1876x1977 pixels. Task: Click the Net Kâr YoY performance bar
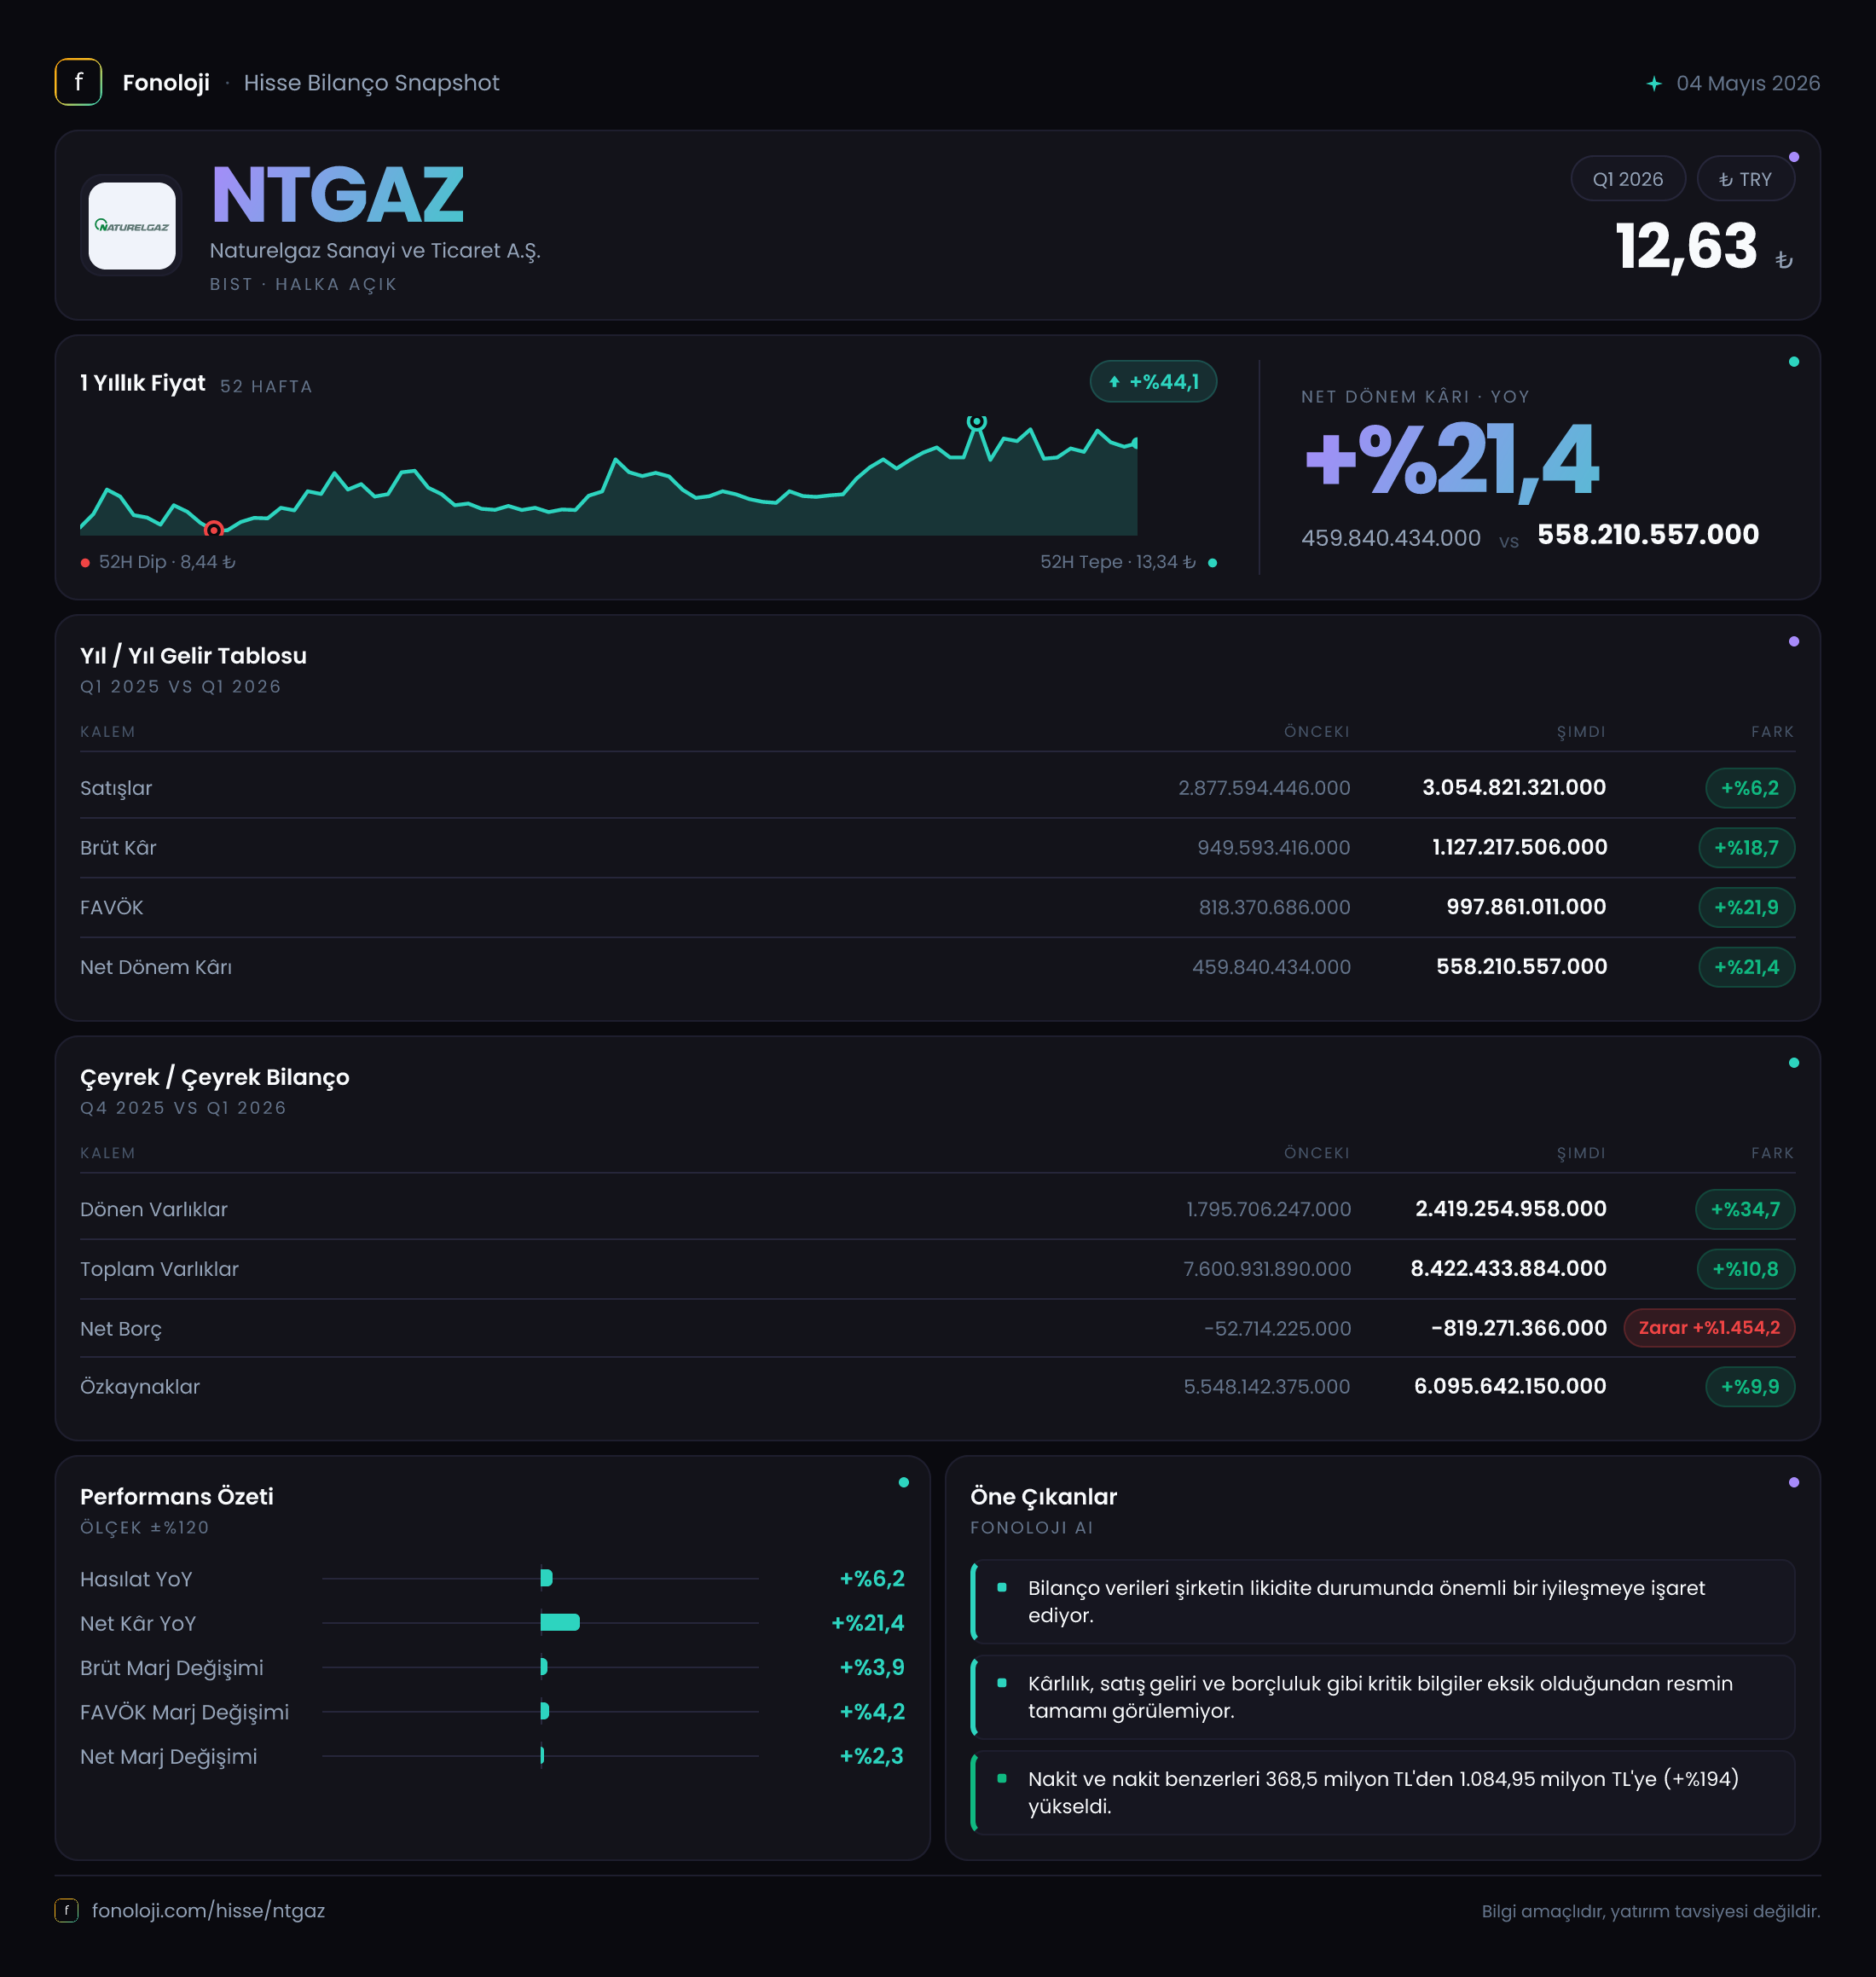click(x=560, y=1622)
